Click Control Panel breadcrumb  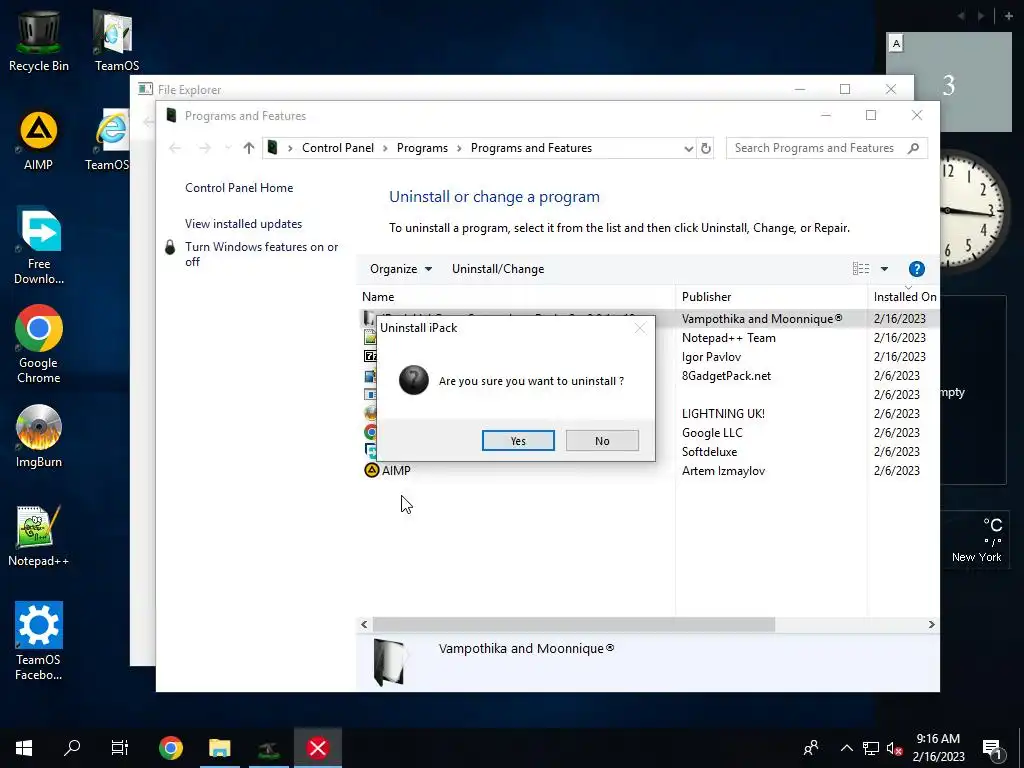[338, 148]
